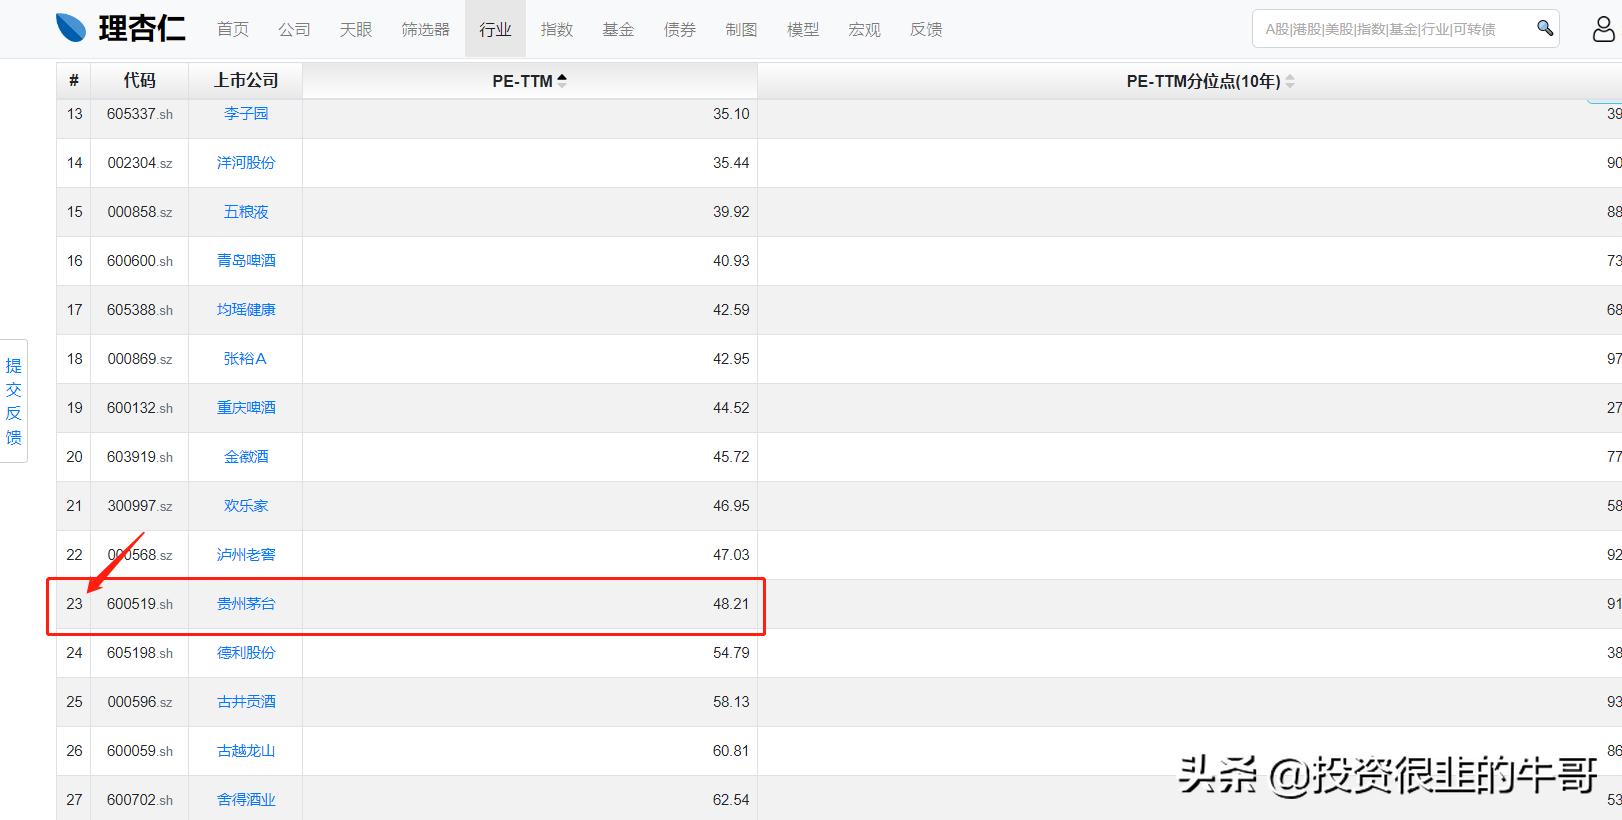Select stock code 002304.sz
This screenshot has height=820, width=1622.
[x=140, y=163]
